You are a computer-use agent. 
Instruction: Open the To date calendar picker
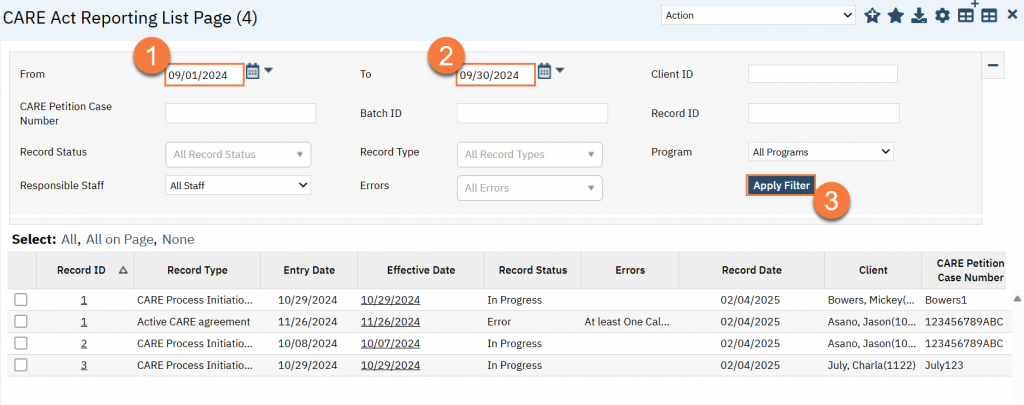pos(545,71)
